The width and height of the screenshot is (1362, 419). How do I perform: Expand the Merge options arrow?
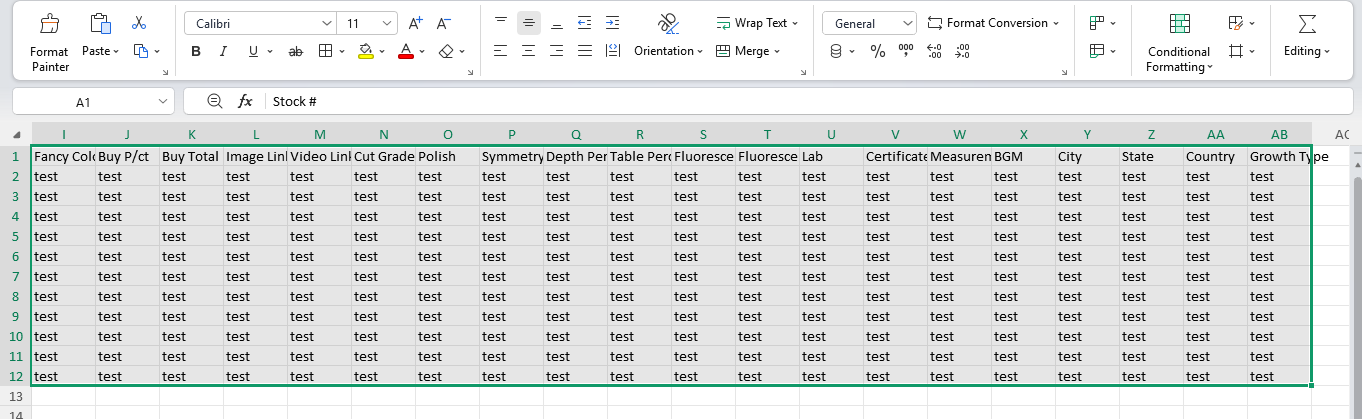point(777,51)
